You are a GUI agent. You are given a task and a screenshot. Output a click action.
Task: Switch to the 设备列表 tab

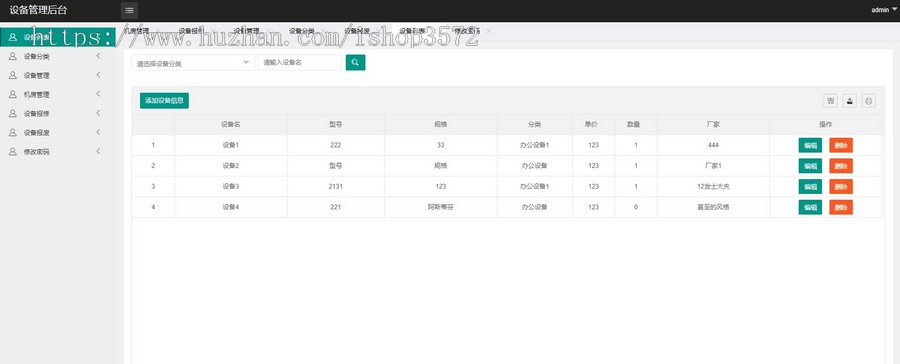click(412, 31)
